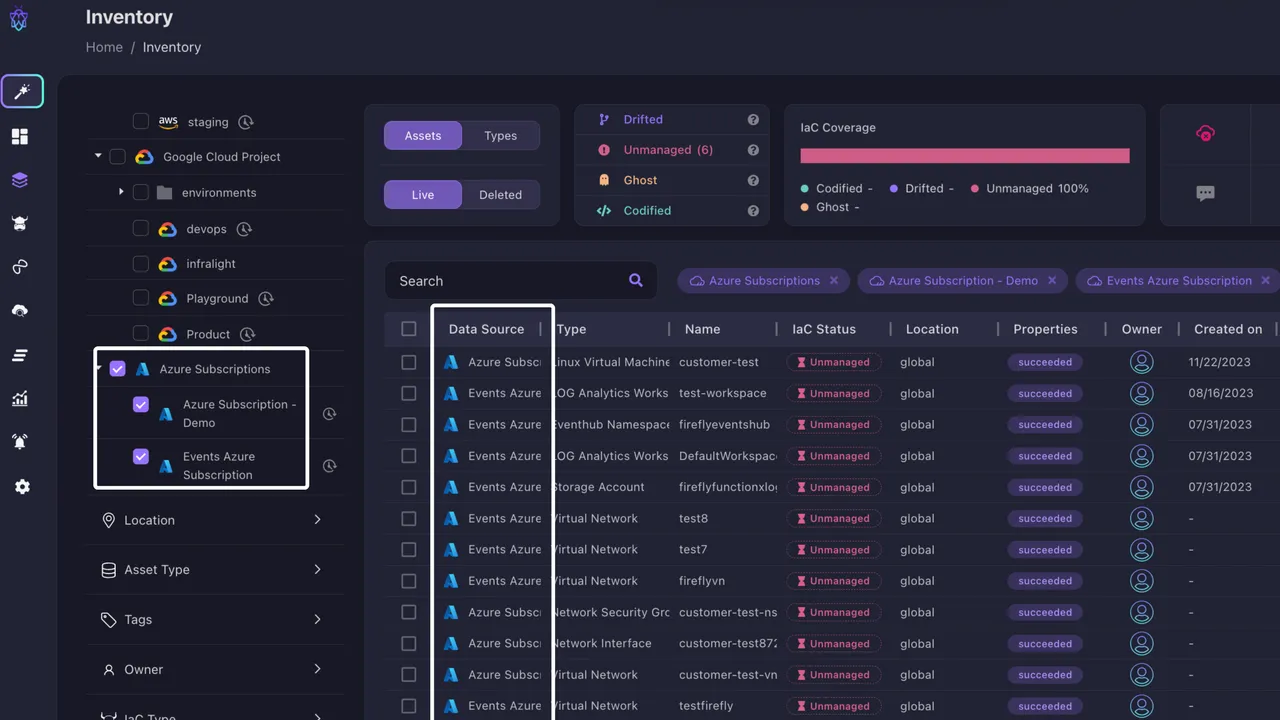Open the stacked lines sidebar icon
This screenshot has width=1280, height=720.
pyautogui.click(x=20, y=355)
